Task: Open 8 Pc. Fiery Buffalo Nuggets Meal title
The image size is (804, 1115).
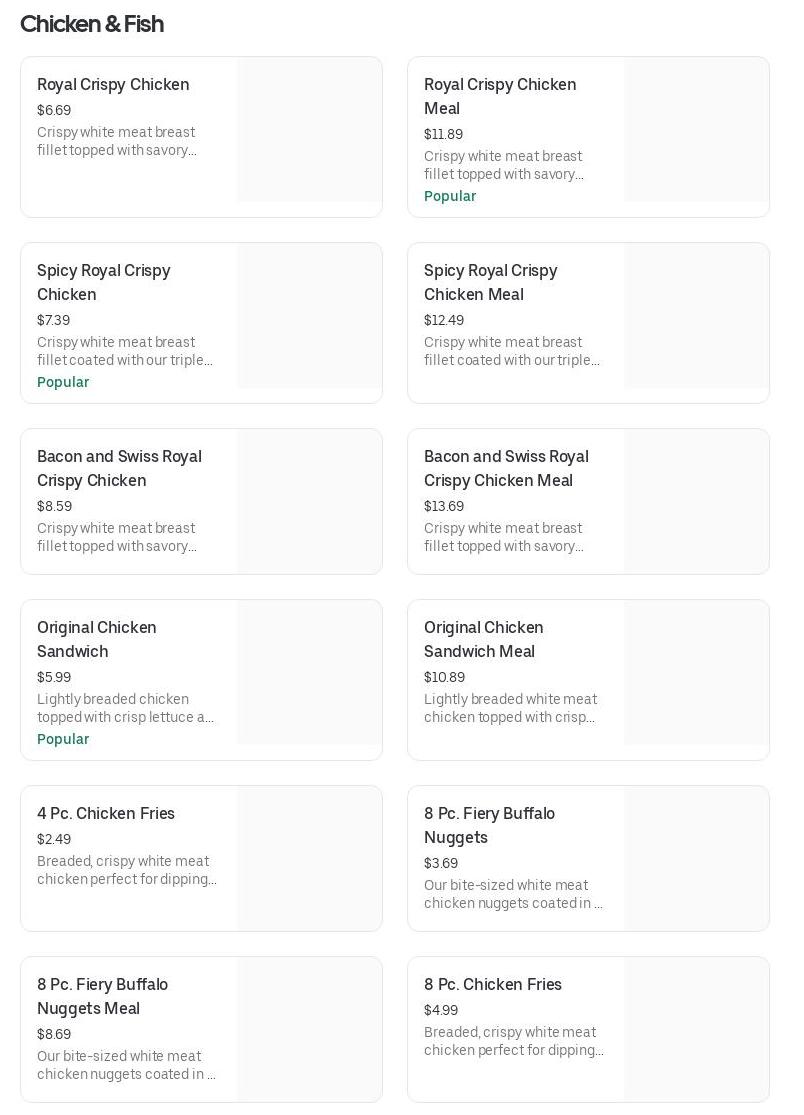Action: tap(102, 996)
